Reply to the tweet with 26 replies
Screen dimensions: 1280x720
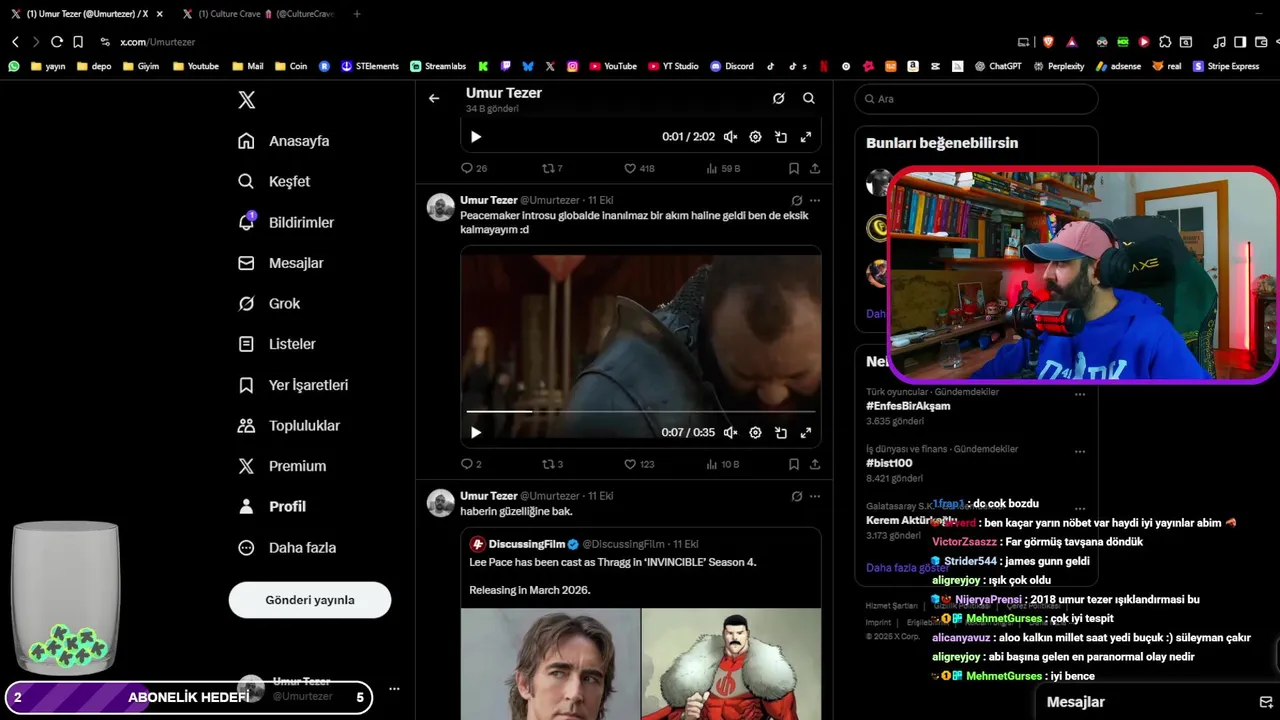click(x=474, y=168)
